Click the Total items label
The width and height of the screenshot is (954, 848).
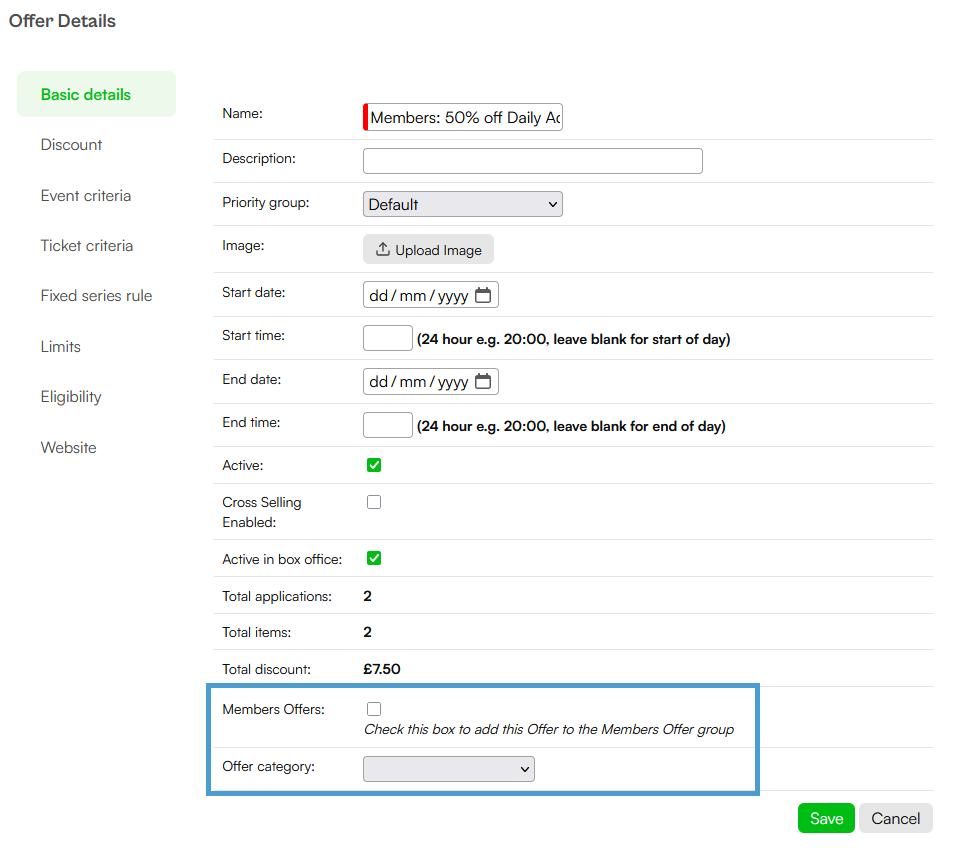[256, 633]
